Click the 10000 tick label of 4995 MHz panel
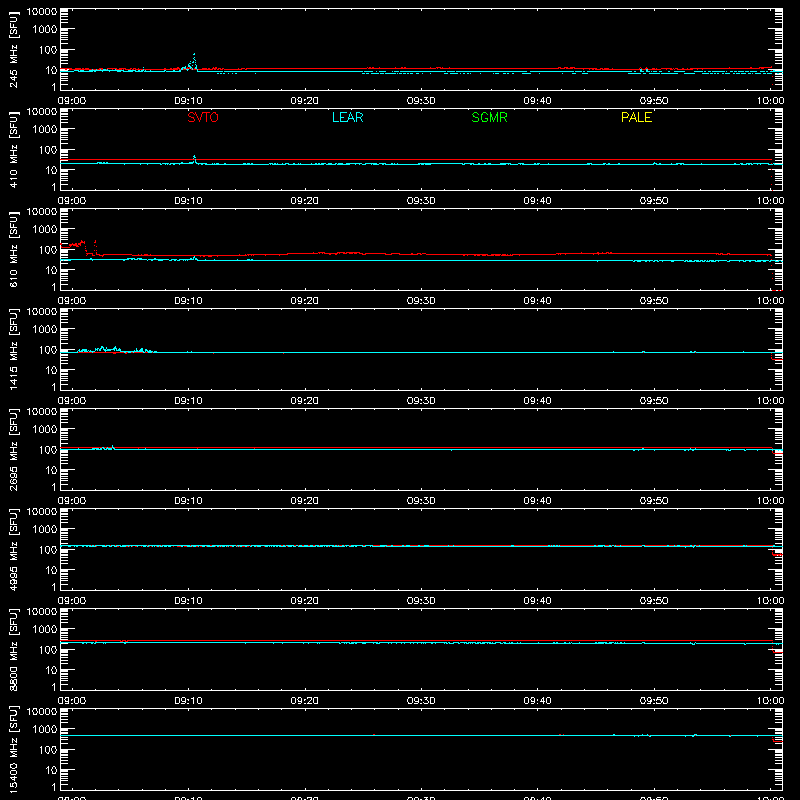Screen dimensions: 800x800 [42, 512]
